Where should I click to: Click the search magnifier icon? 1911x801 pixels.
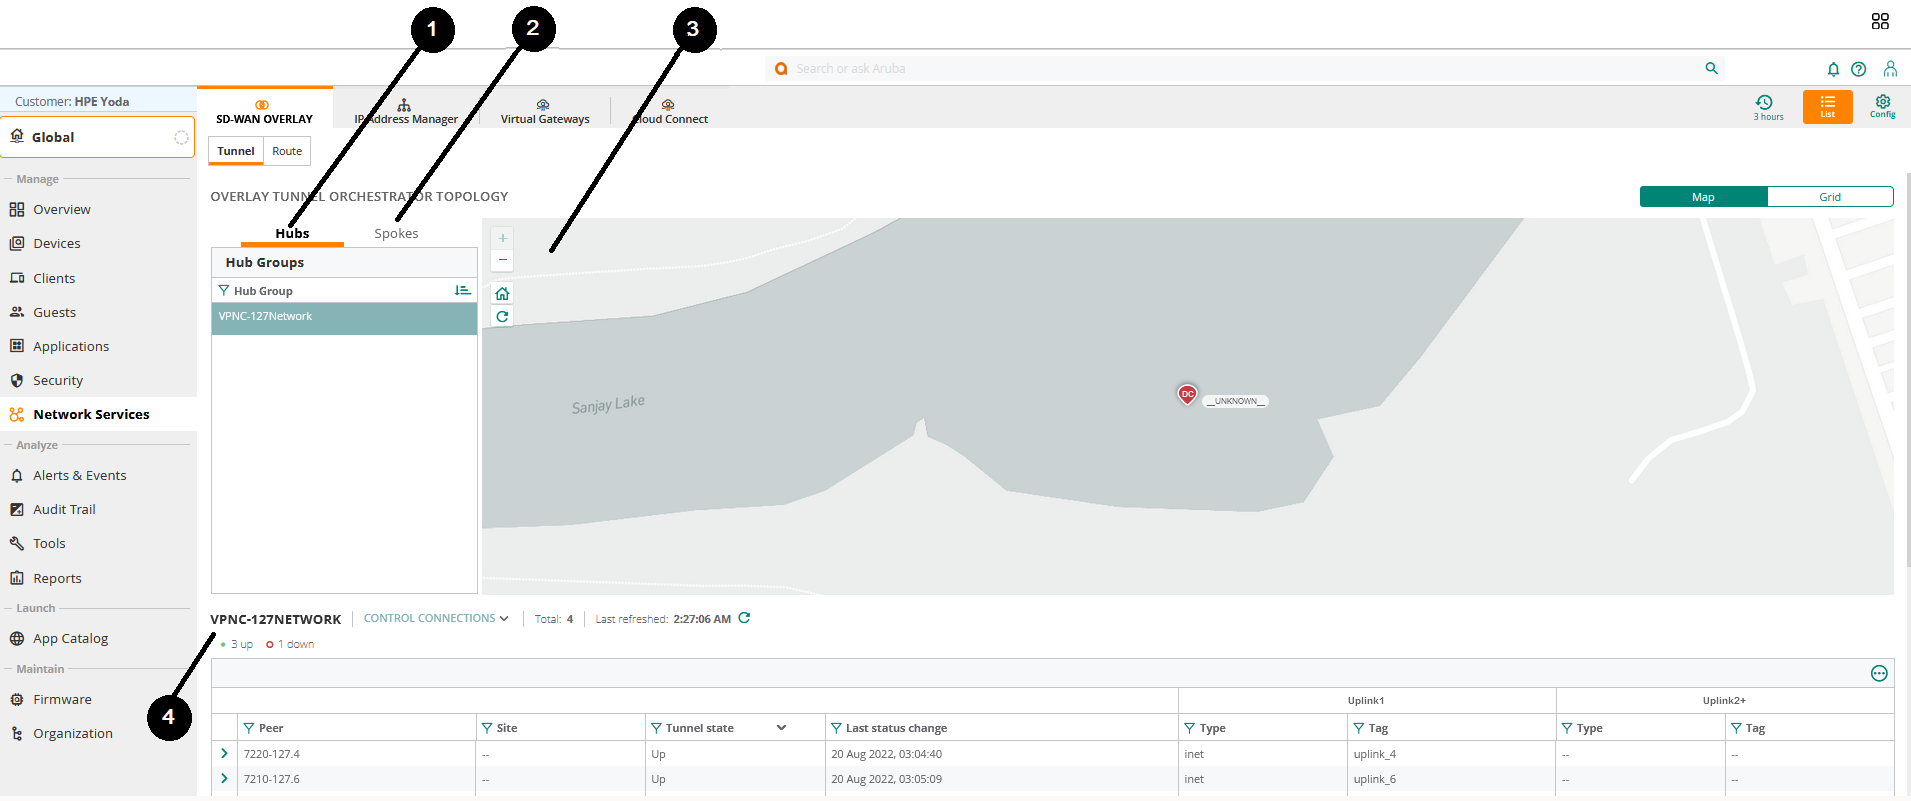[x=1712, y=68]
